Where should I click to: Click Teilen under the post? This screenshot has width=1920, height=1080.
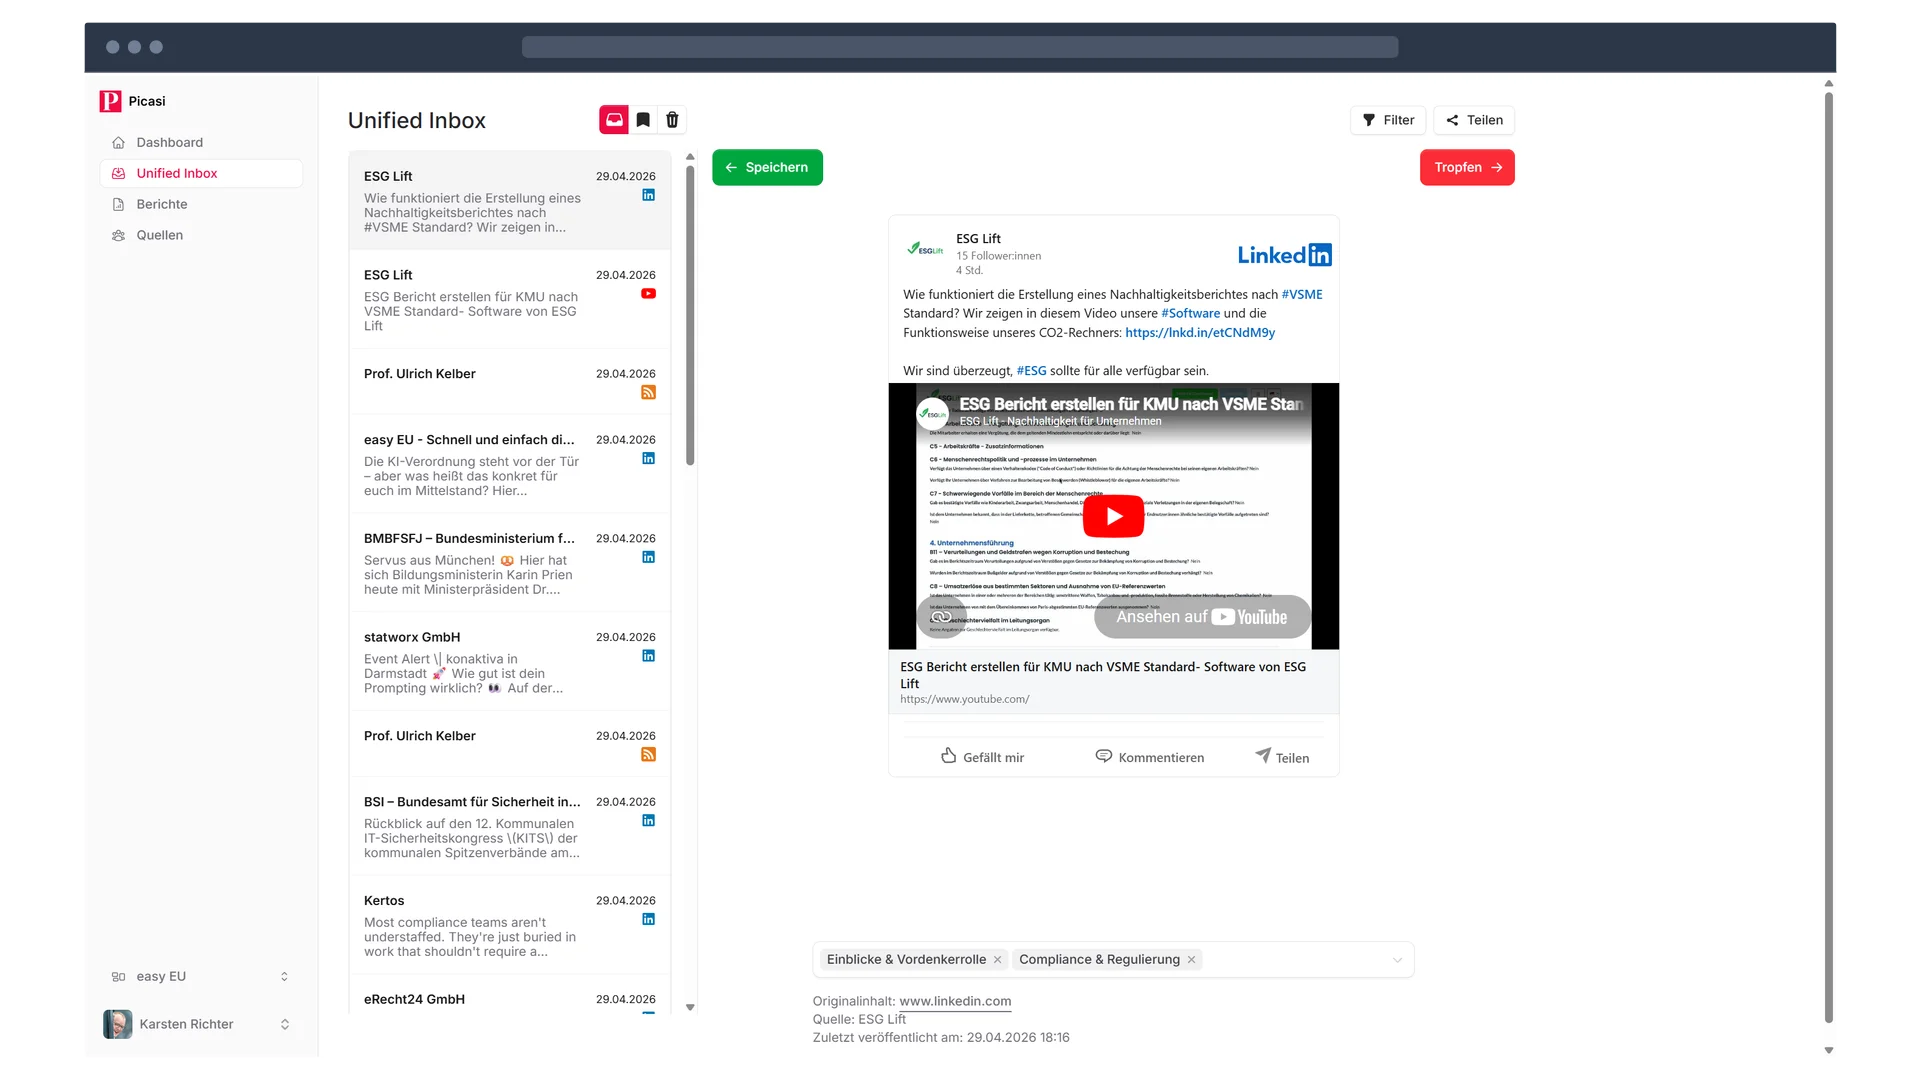pyautogui.click(x=1282, y=757)
